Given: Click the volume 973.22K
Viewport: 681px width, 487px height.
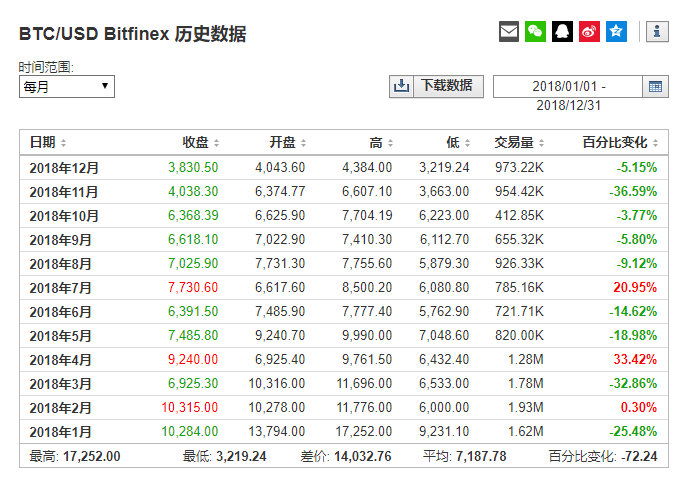Looking at the screenshot, I should pyautogui.click(x=519, y=167).
